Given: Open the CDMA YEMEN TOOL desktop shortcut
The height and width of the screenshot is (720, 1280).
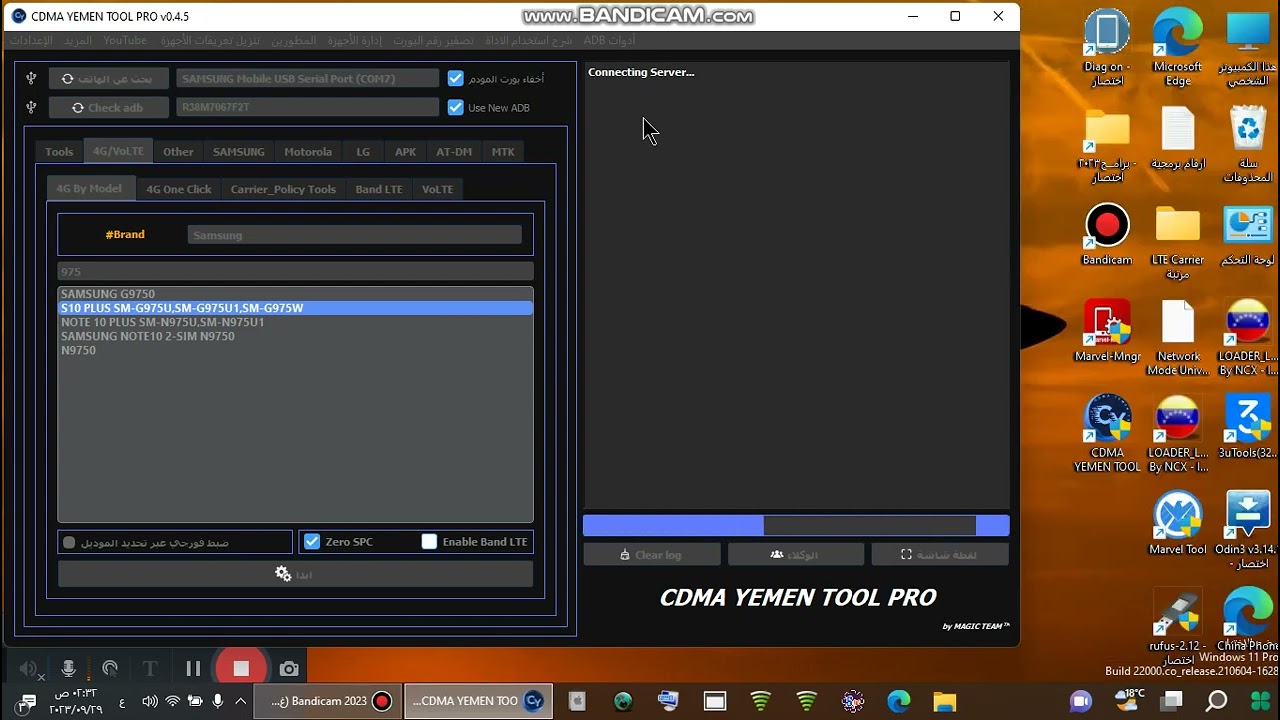Looking at the screenshot, I should [1107, 434].
